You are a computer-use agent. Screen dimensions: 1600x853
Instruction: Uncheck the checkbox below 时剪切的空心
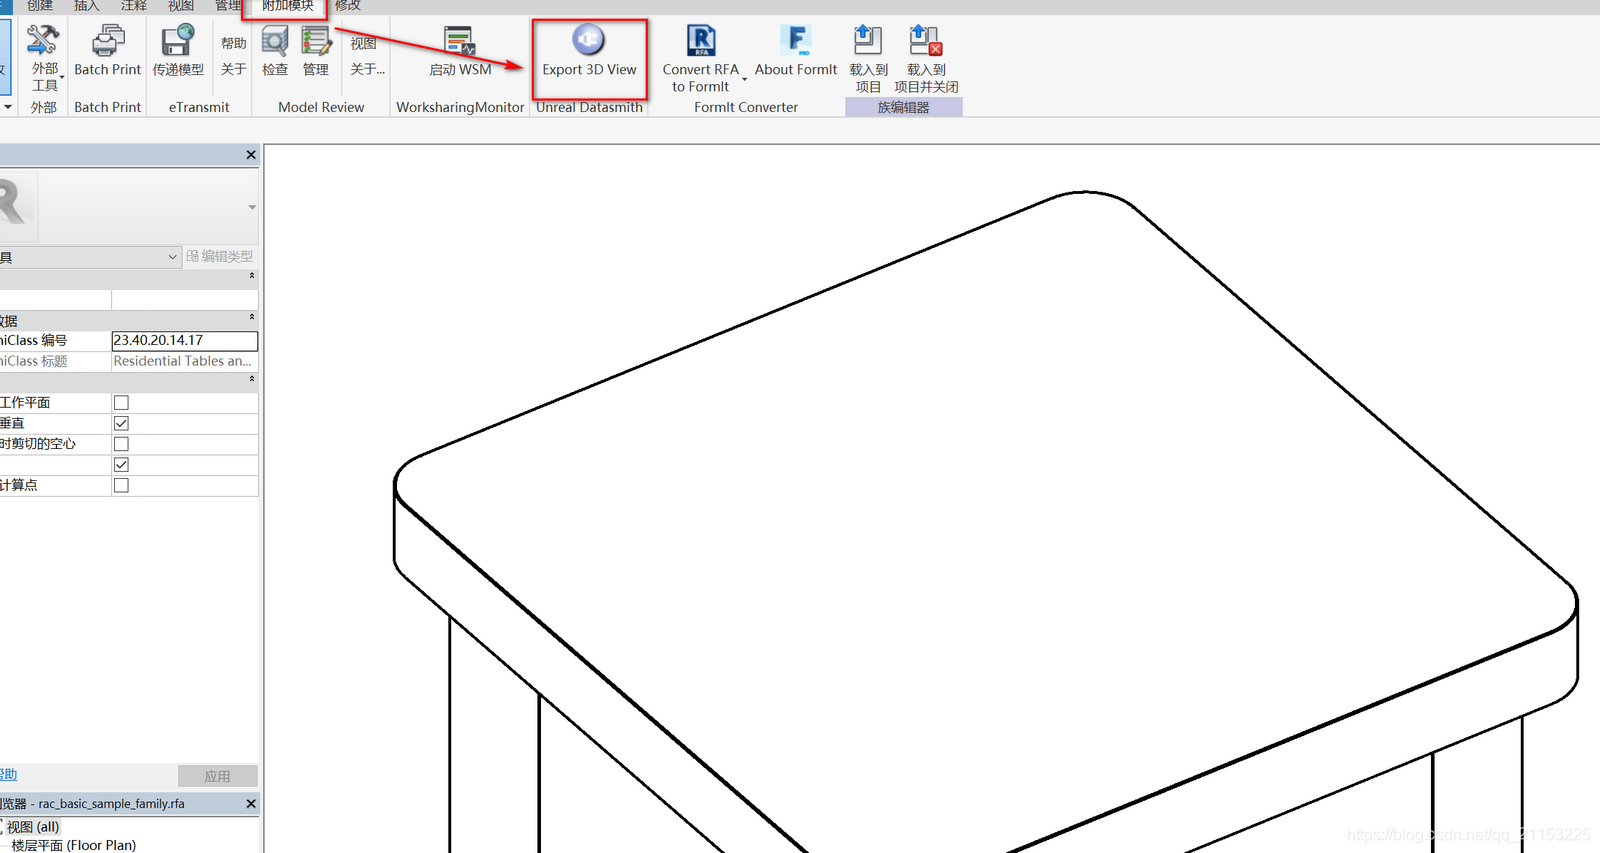(x=121, y=465)
